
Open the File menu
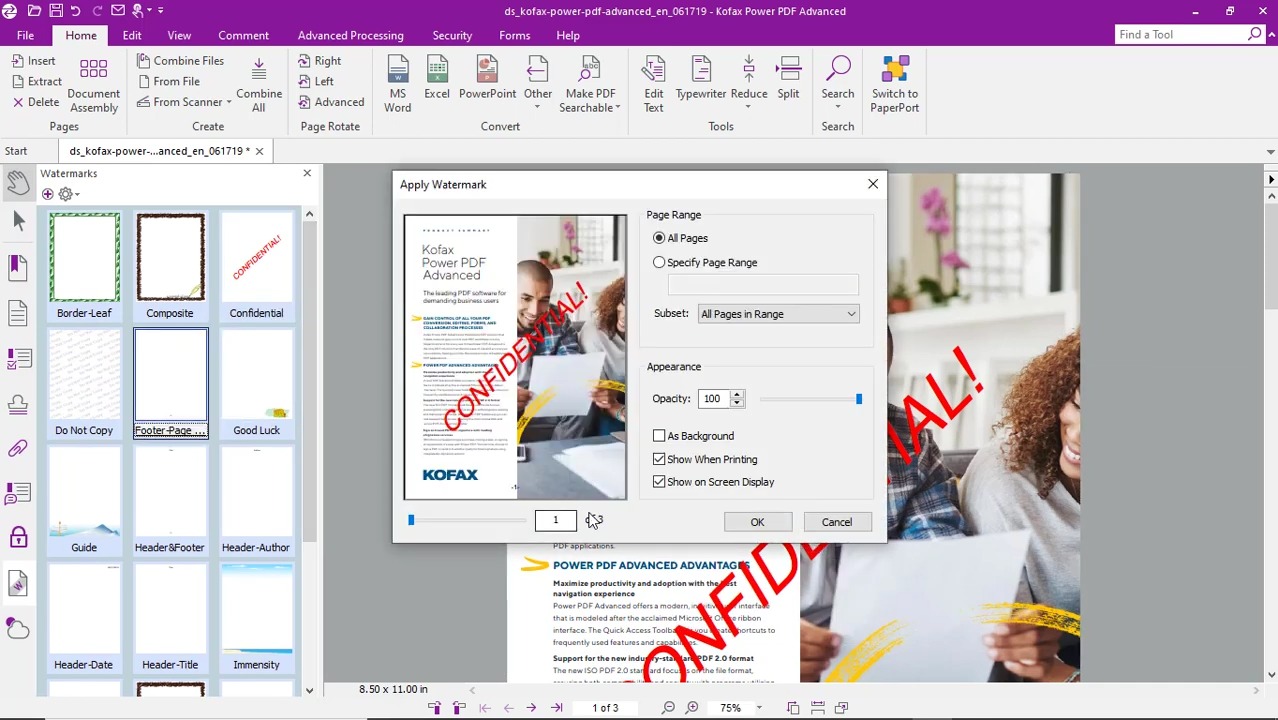(25, 35)
